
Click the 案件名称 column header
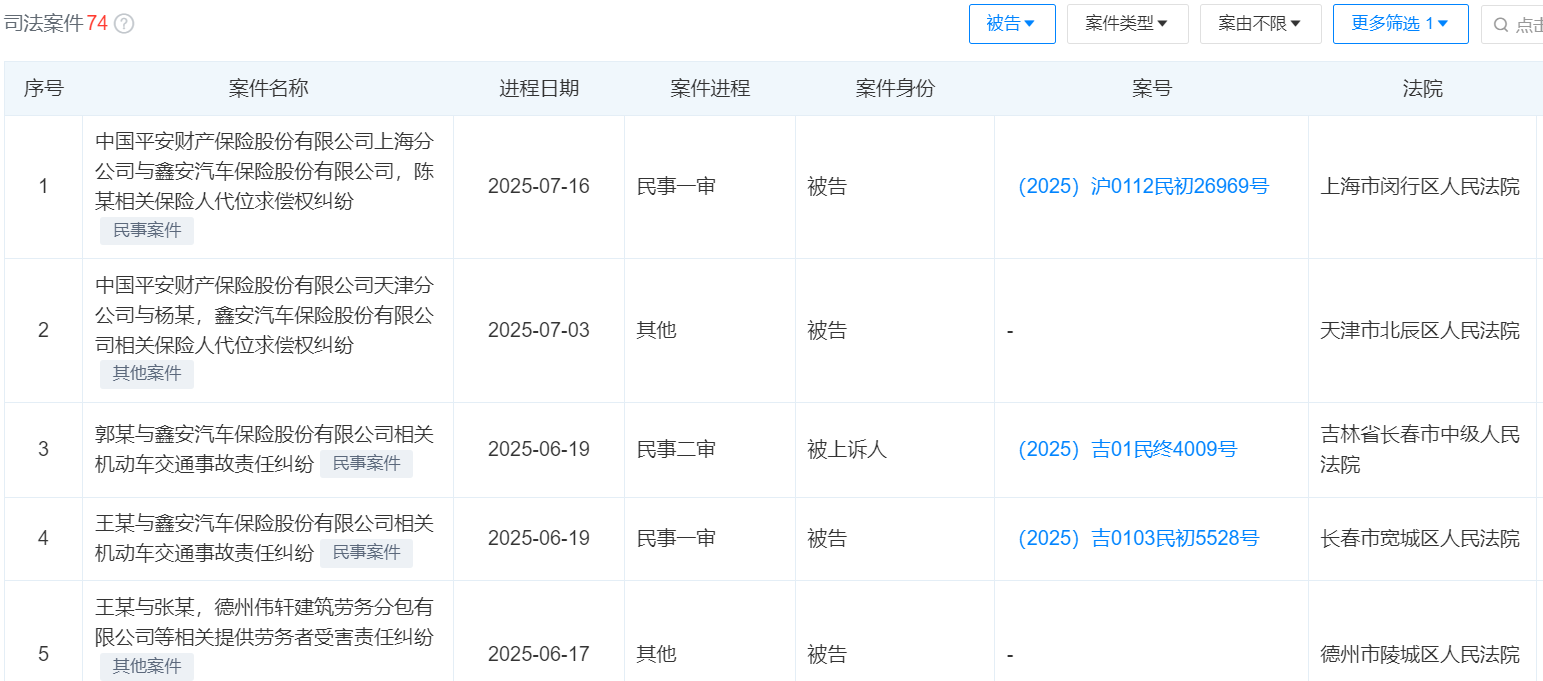click(268, 89)
